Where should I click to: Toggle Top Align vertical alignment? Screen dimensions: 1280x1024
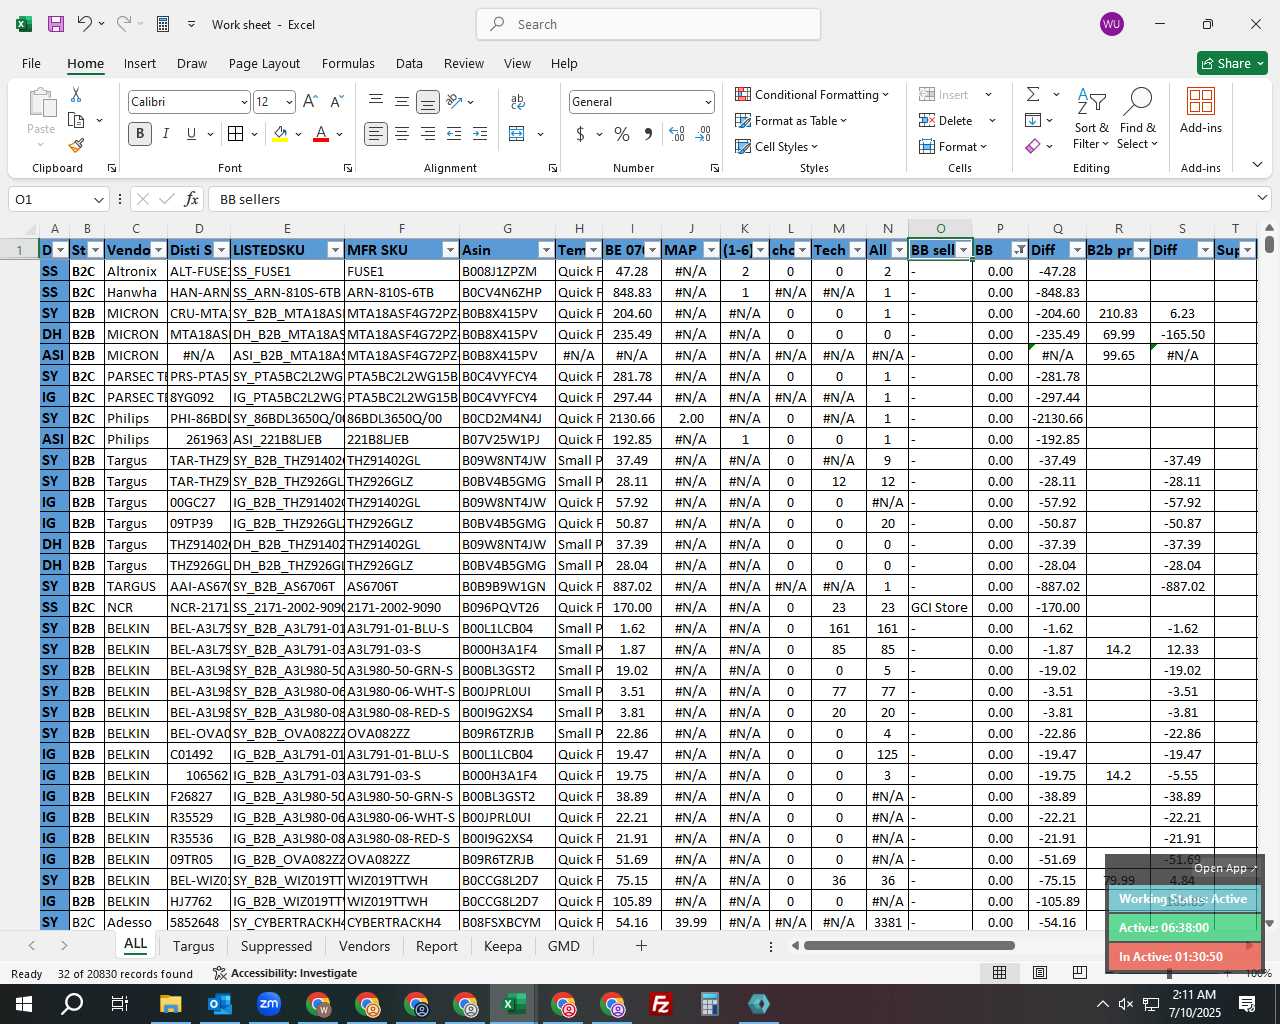tap(376, 102)
